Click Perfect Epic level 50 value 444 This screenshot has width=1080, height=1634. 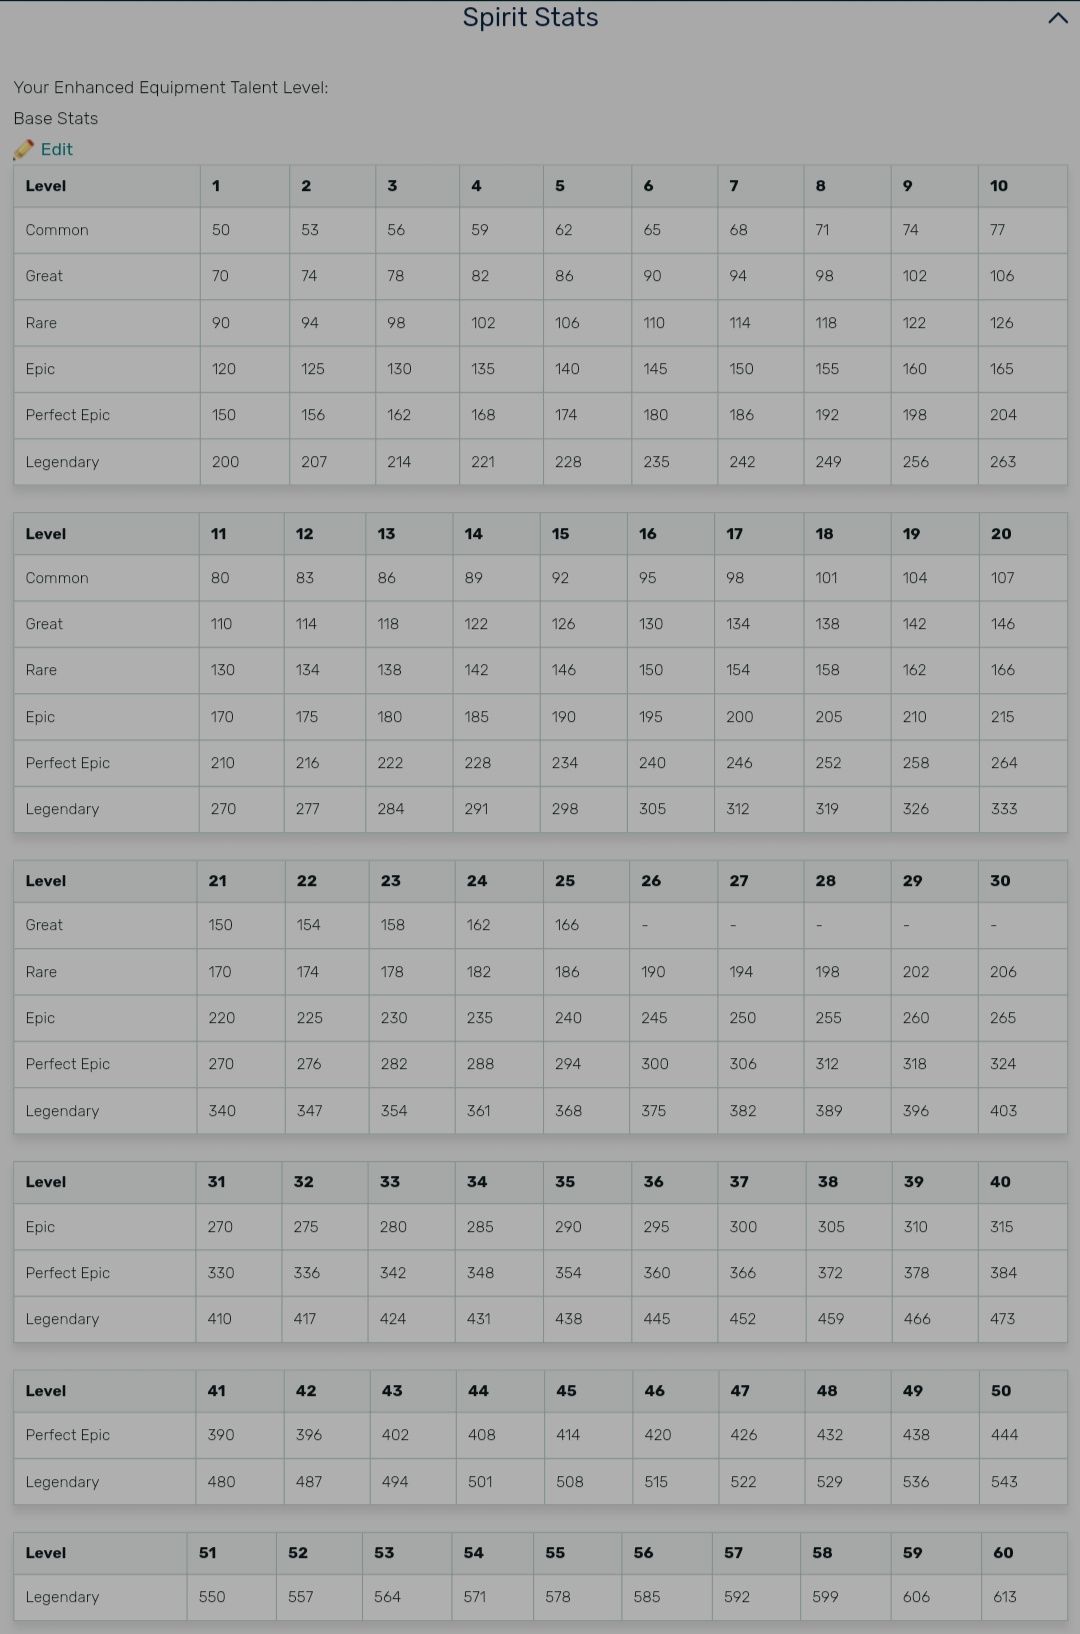(1004, 1435)
